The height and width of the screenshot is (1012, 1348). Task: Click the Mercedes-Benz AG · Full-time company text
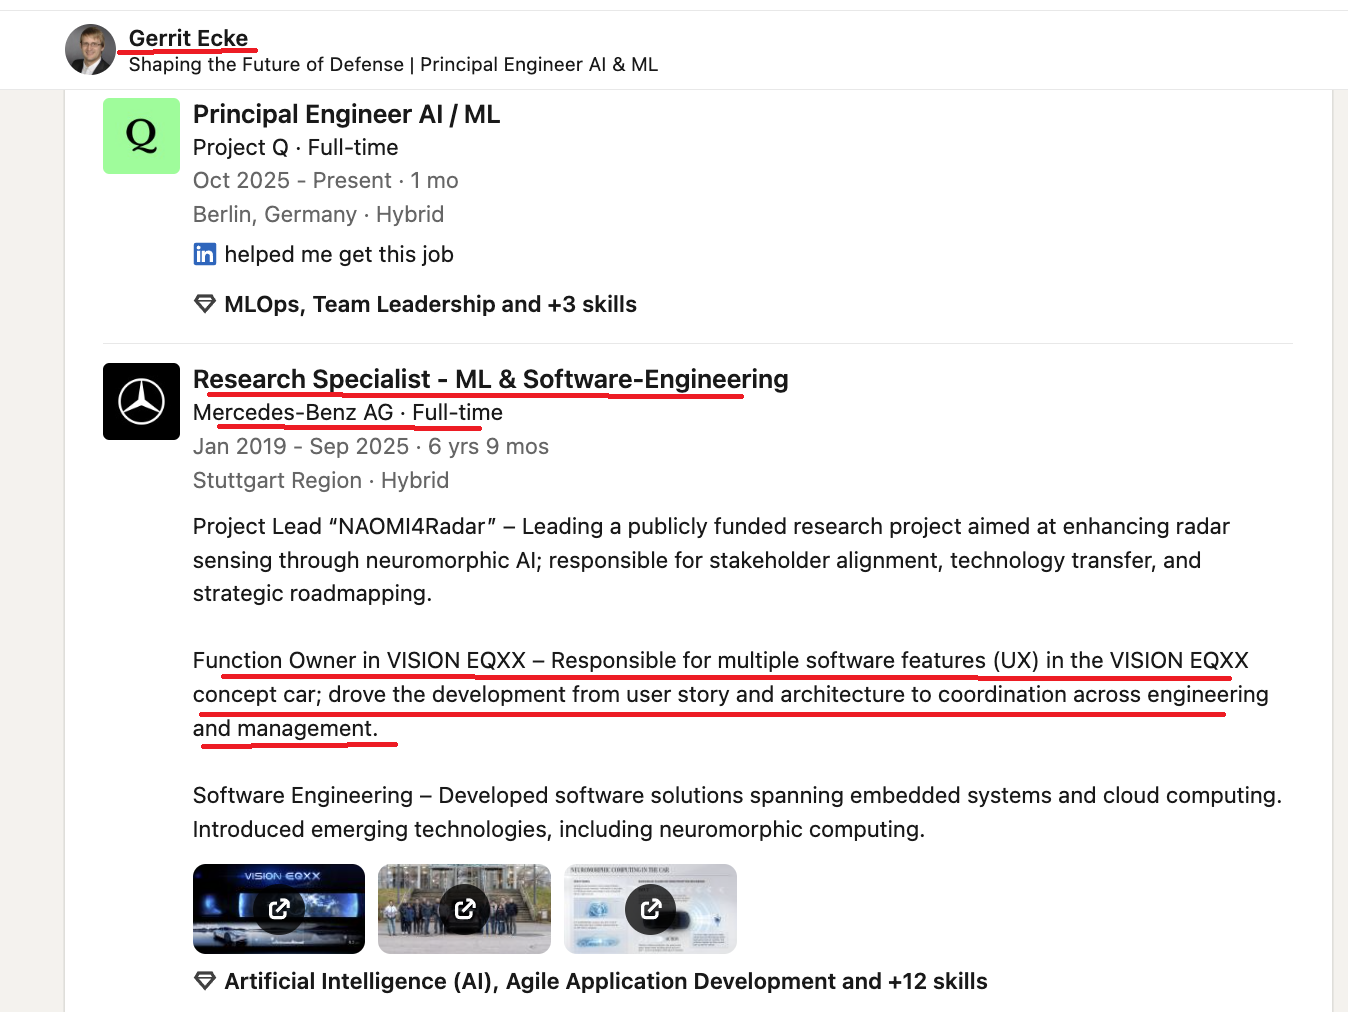point(347,412)
